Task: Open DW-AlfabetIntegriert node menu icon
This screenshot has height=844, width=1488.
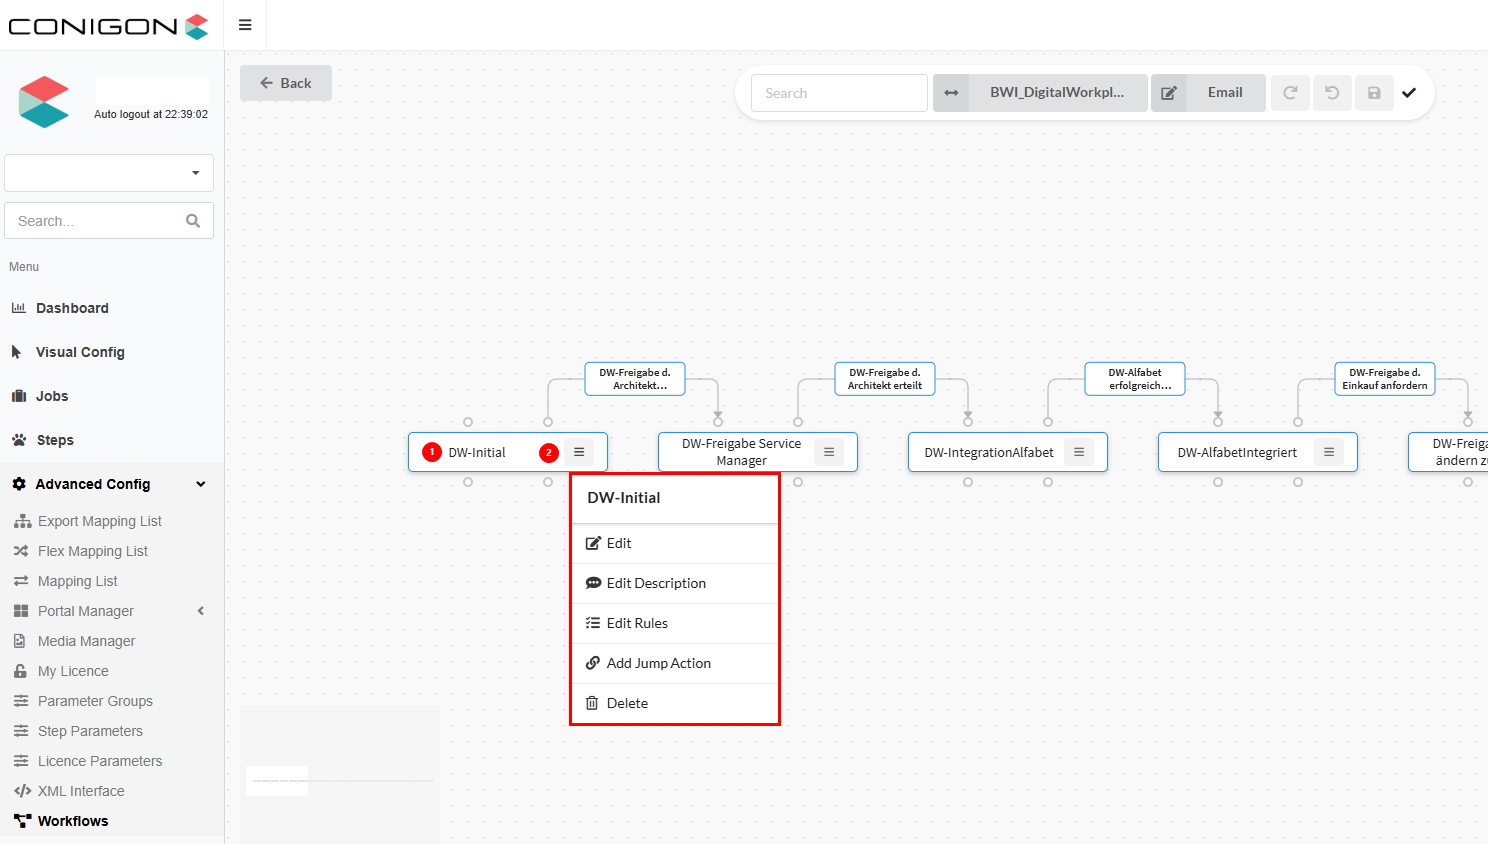Action: pyautogui.click(x=1329, y=452)
